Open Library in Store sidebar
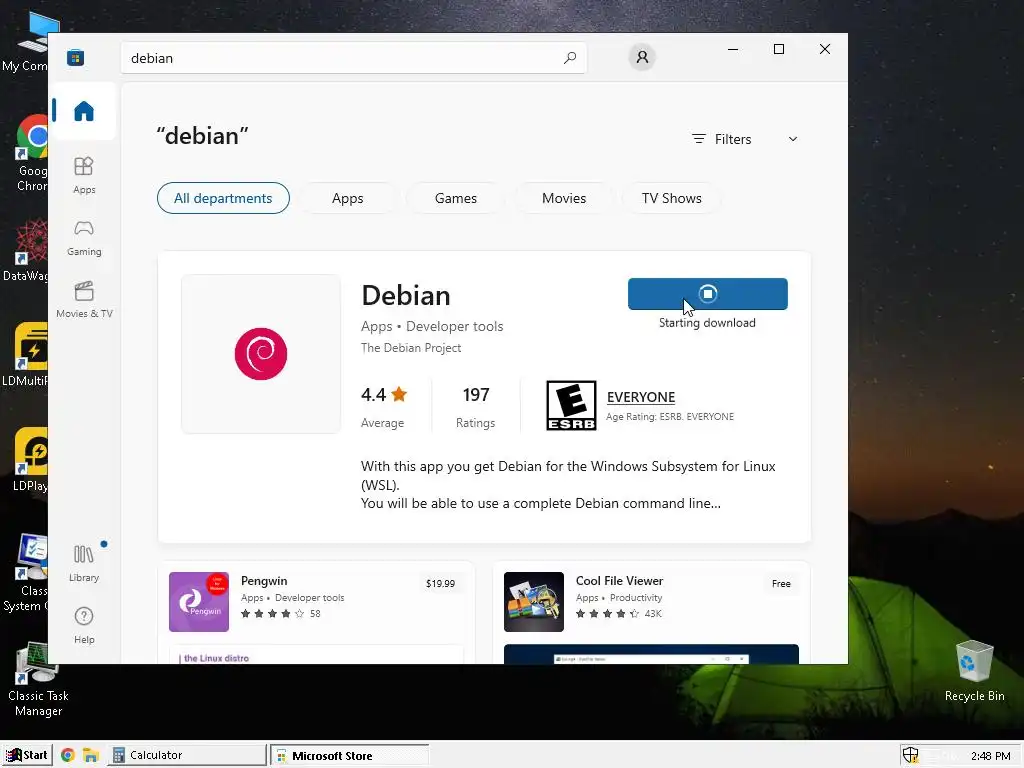Image resolution: width=1024 pixels, height=768 pixels. point(84,563)
